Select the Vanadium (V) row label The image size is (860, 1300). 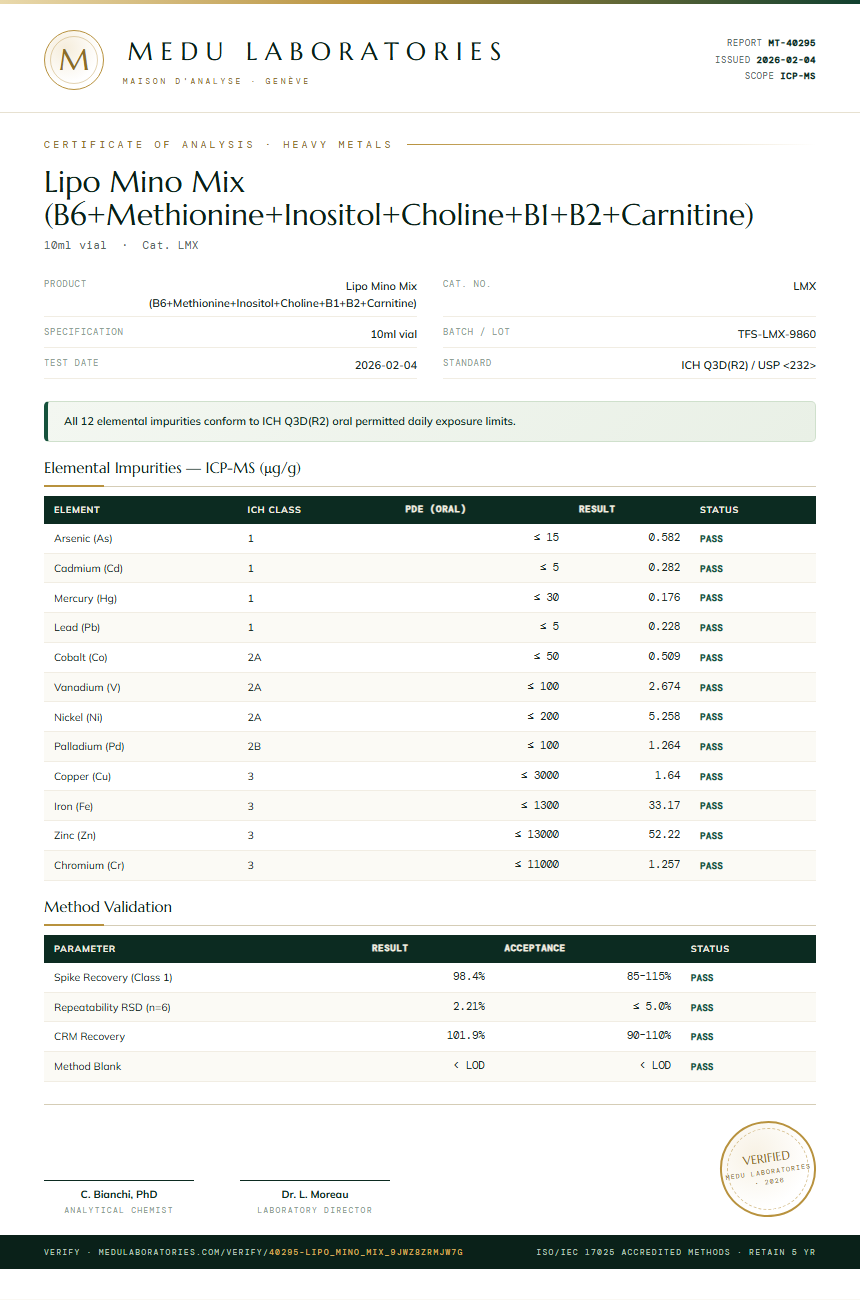pyautogui.click(x=87, y=687)
